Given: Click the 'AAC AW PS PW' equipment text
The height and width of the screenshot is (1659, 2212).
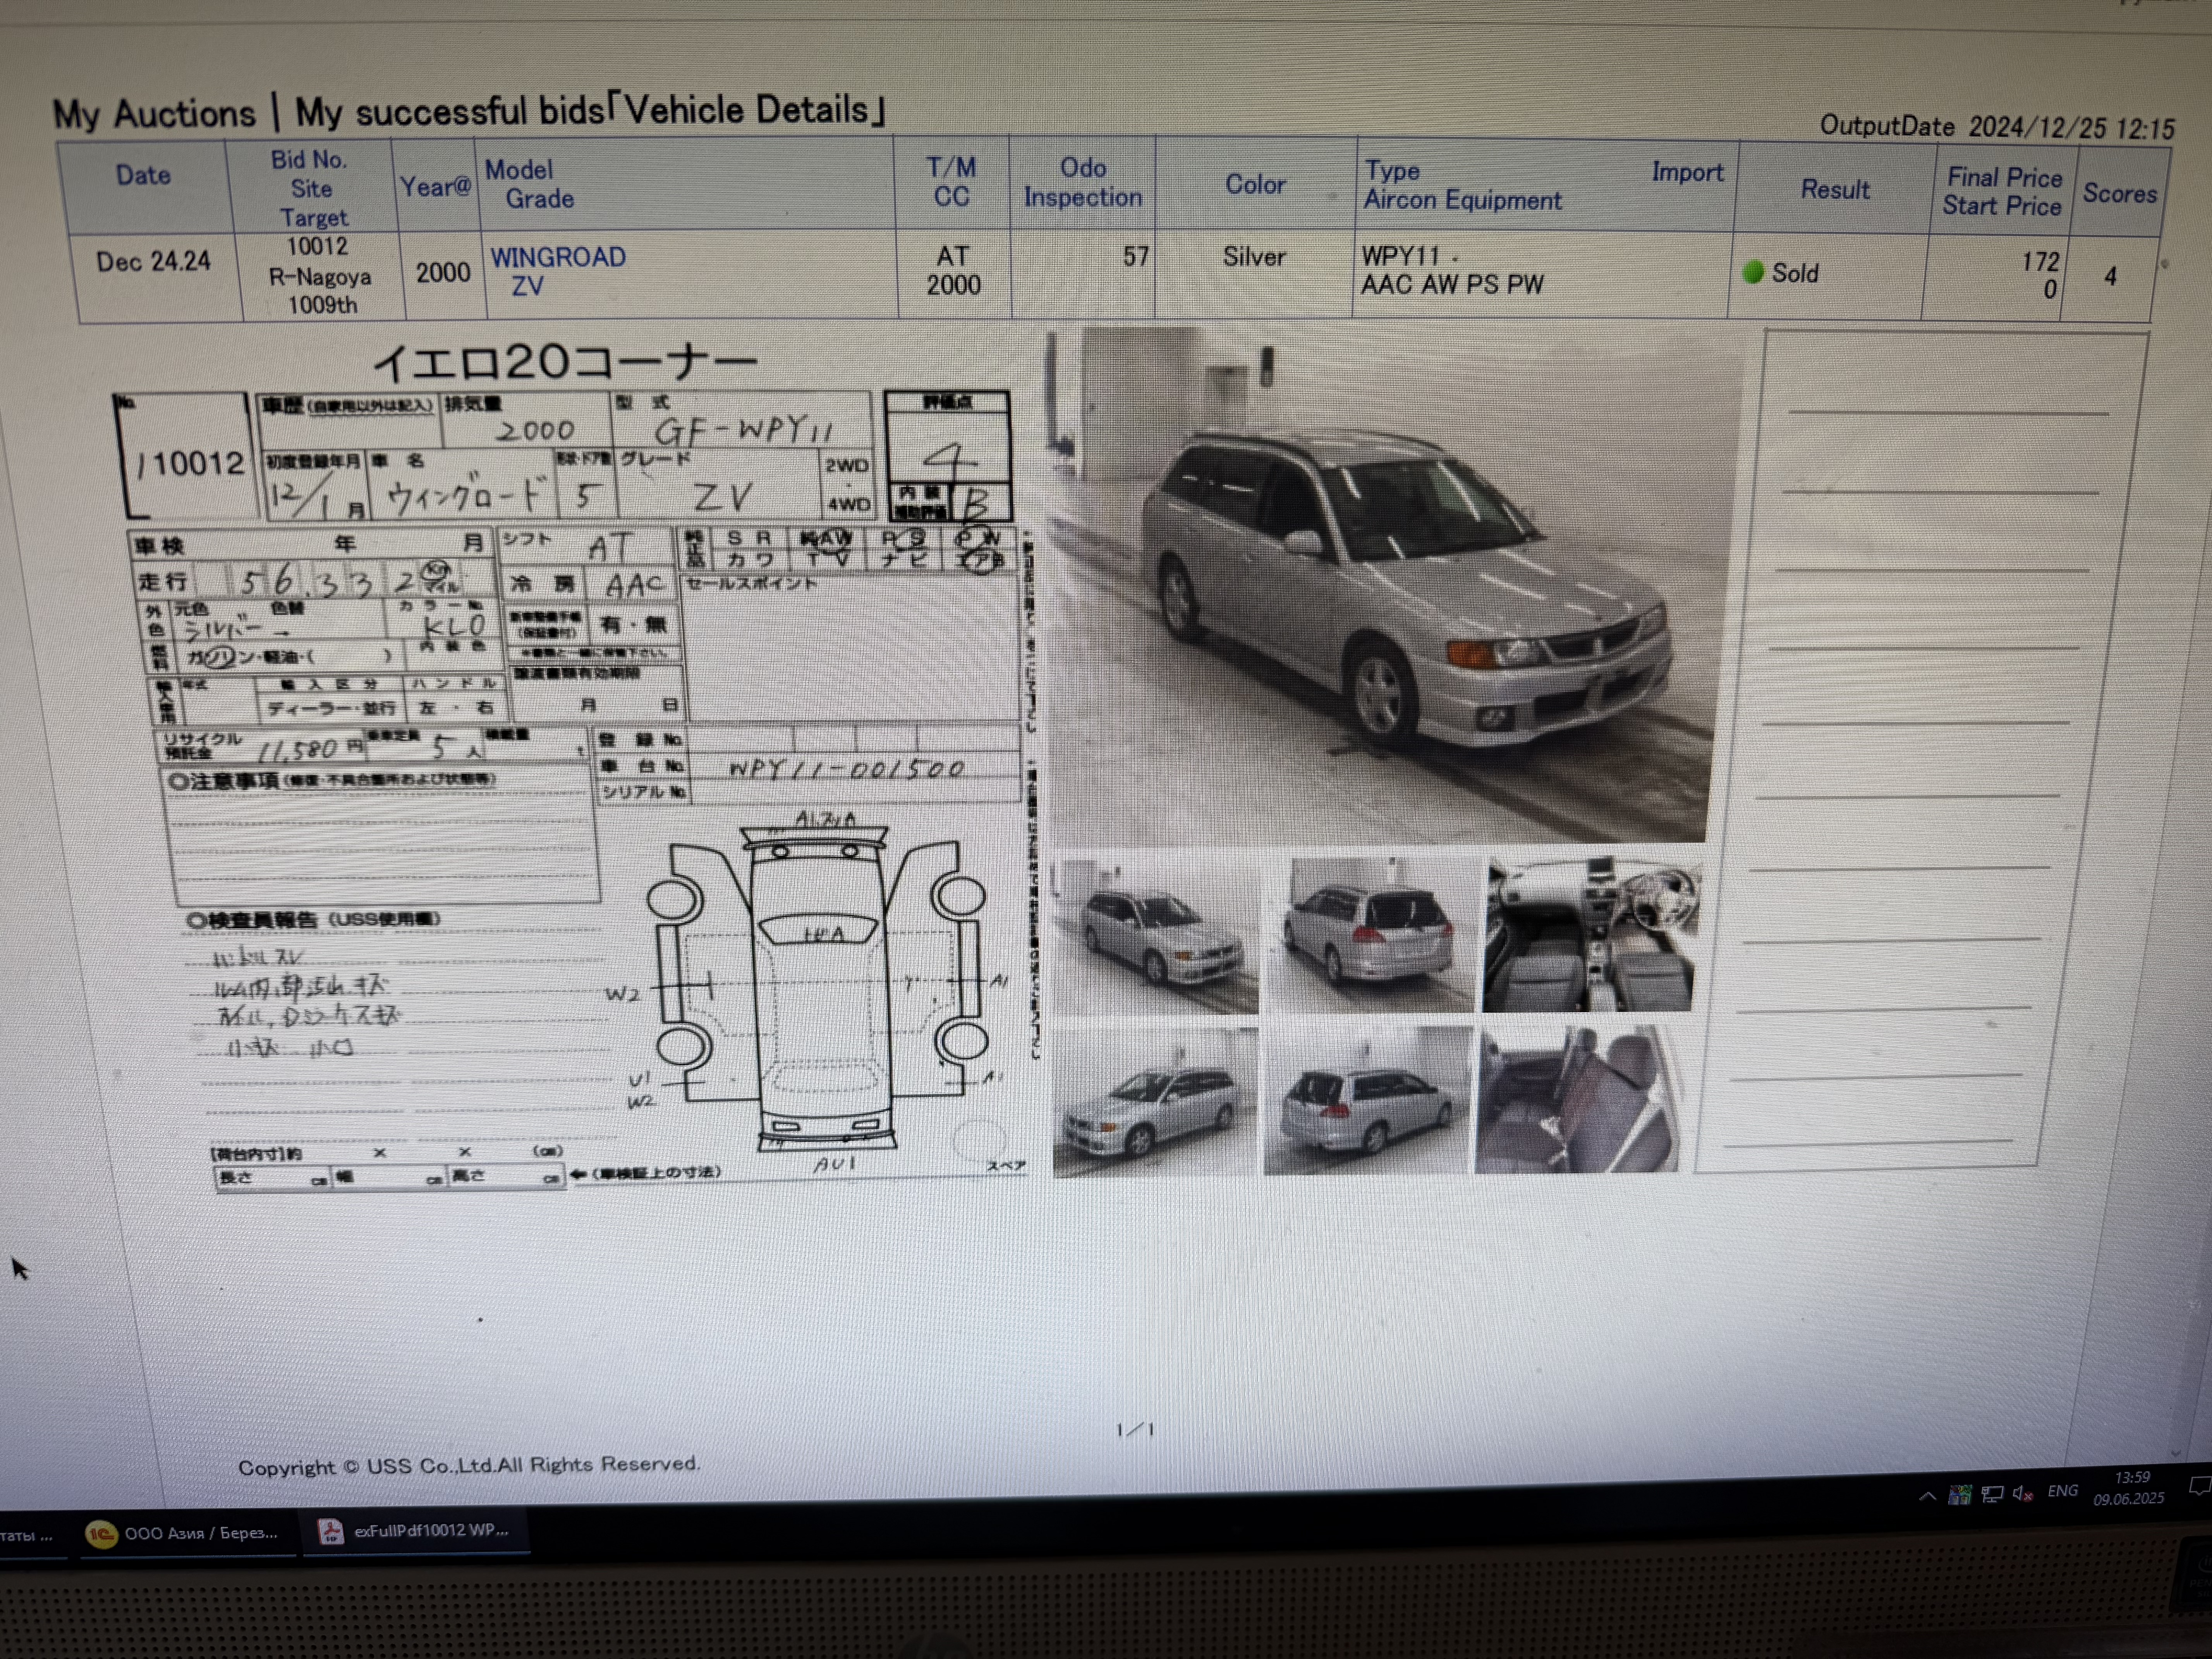Looking at the screenshot, I should 1452,285.
